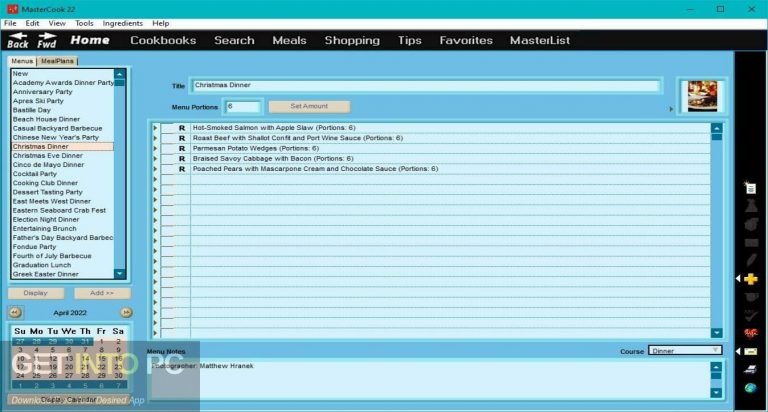Click the Menu Portions input field
Screen dimensions: 768x412
(x=242, y=106)
